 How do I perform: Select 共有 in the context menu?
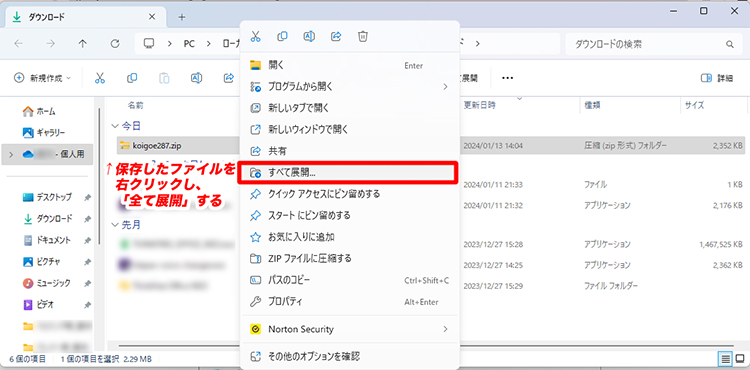[x=350, y=151]
